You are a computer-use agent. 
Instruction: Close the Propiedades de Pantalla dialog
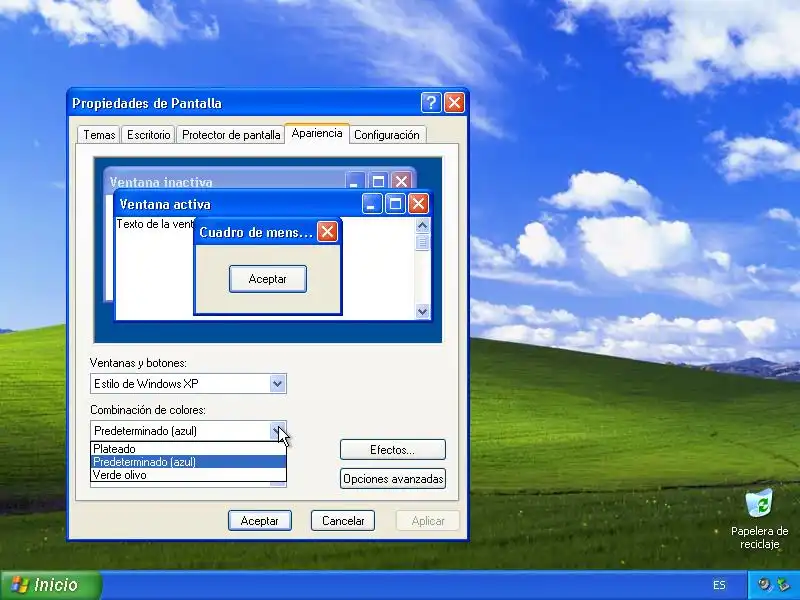[454, 103]
